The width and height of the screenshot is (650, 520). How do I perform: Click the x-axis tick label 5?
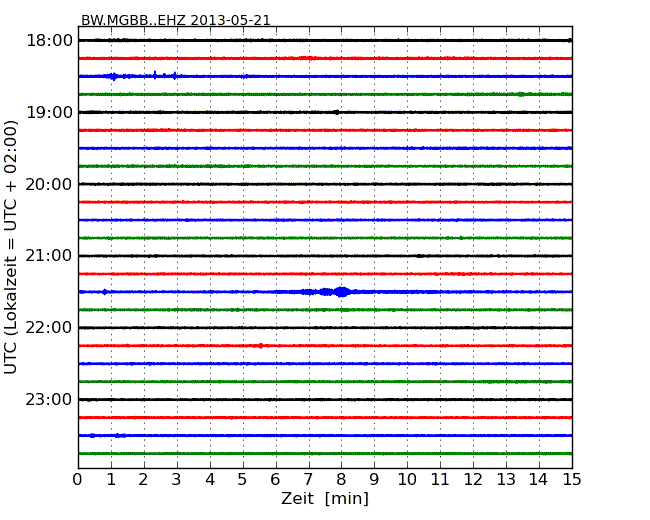click(x=243, y=480)
